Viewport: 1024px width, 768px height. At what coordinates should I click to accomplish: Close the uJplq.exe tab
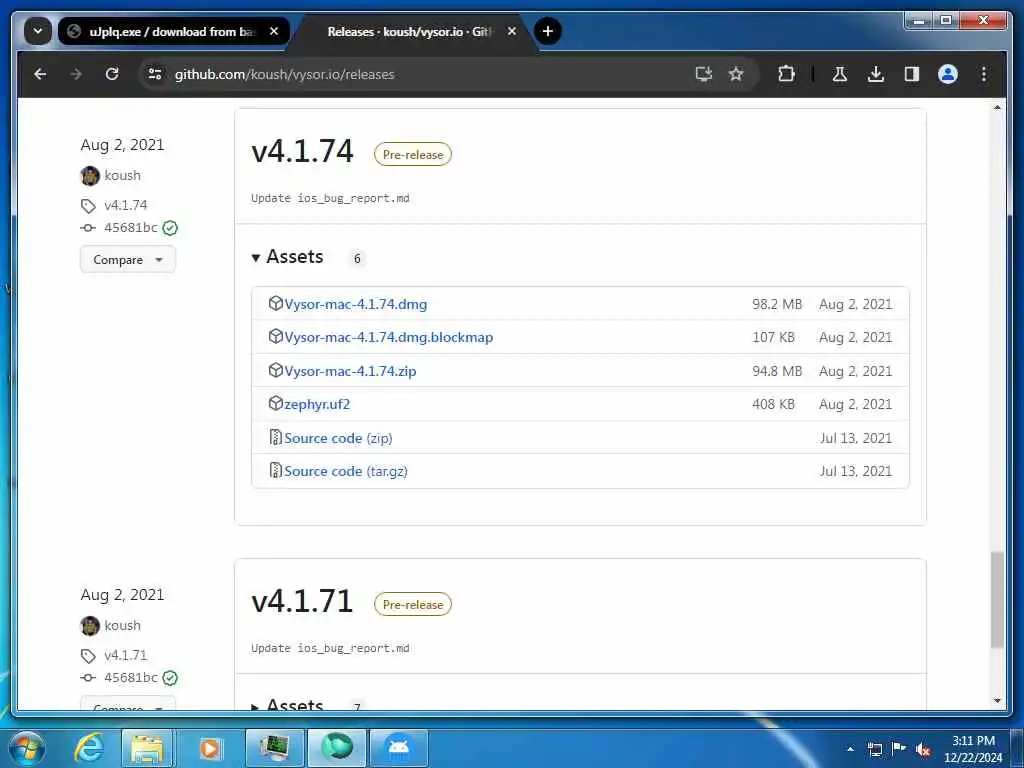(274, 31)
